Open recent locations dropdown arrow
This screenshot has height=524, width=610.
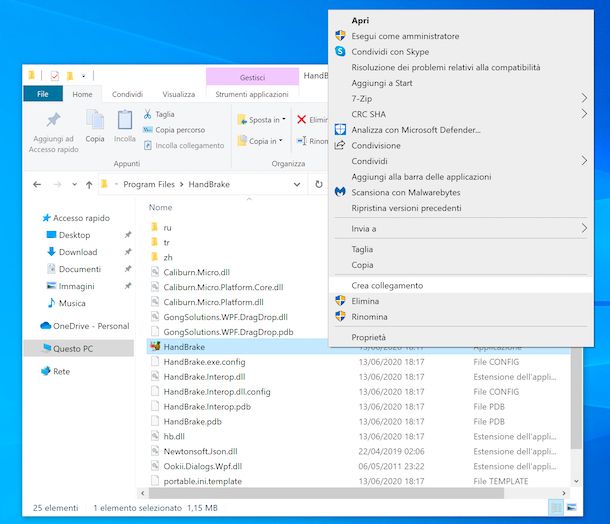pyautogui.click(x=74, y=184)
